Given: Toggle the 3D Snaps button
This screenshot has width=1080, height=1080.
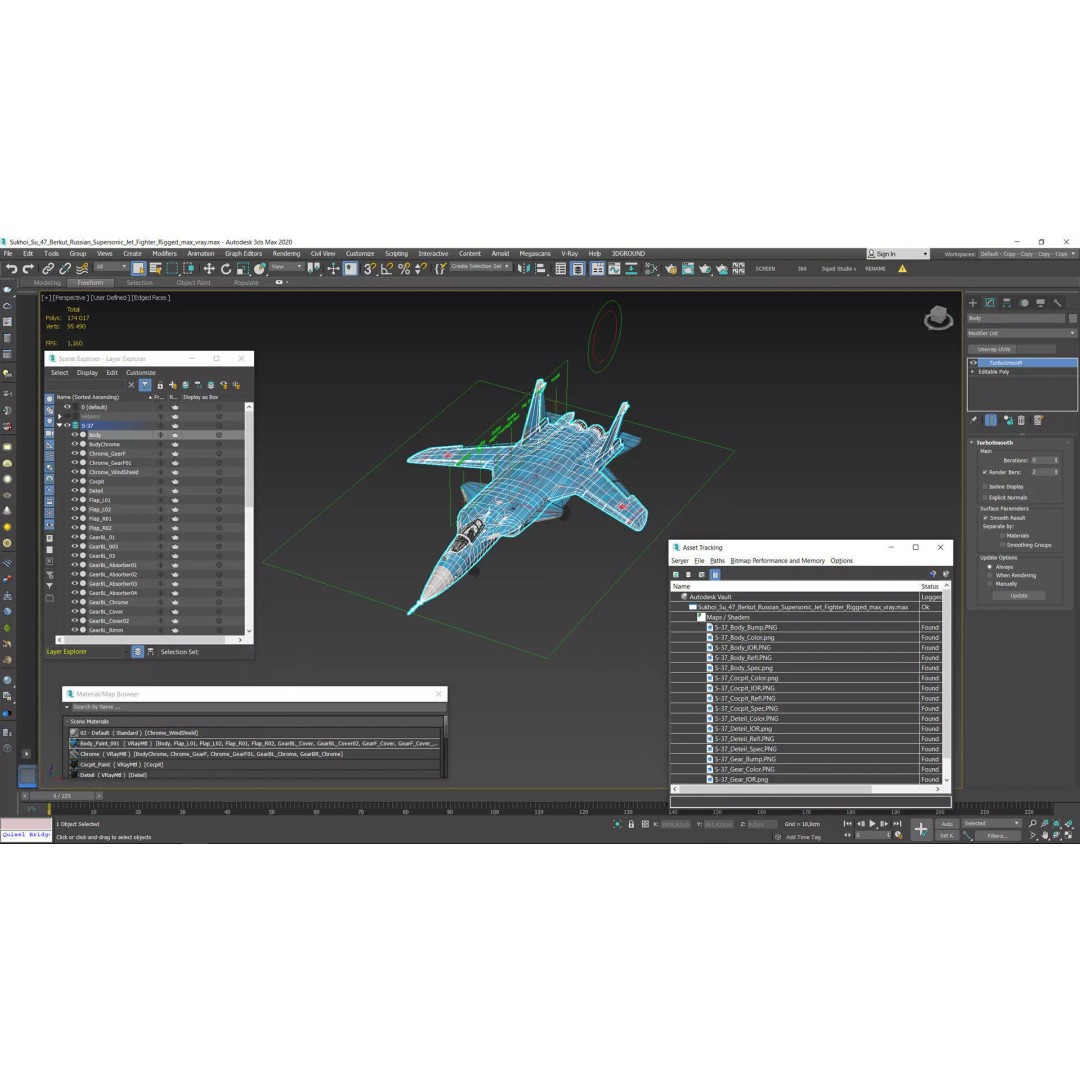Looking at the screenshot, I should [370, 269].
